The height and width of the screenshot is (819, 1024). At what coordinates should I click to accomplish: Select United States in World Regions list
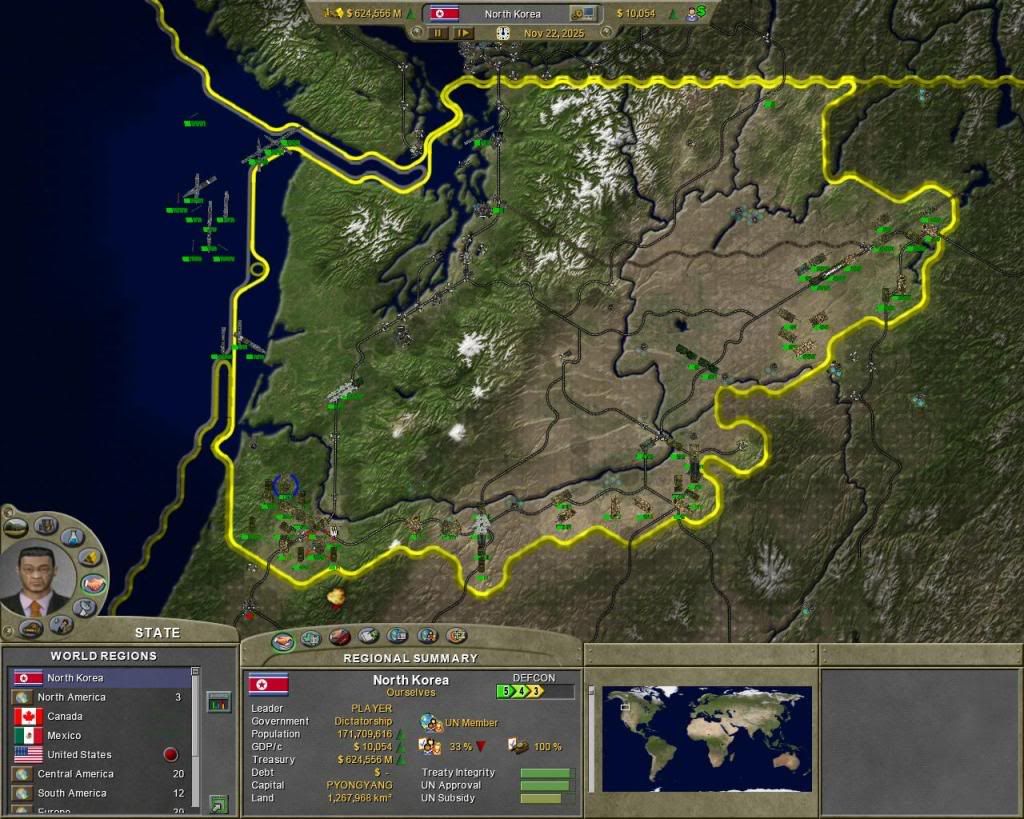(101, 755)
